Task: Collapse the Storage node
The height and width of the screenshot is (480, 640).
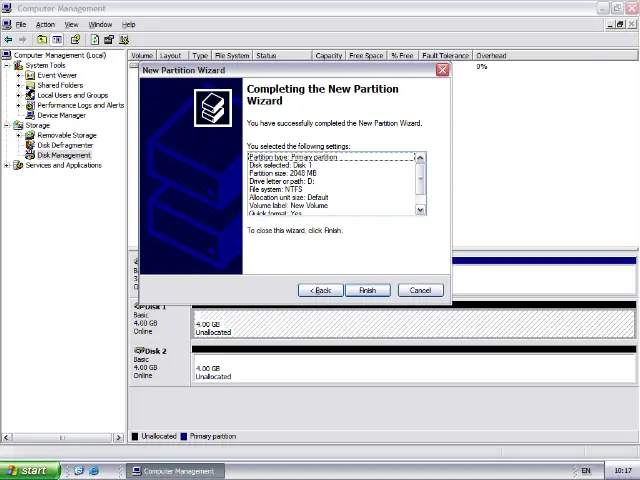Action: (x=7, y=125)
